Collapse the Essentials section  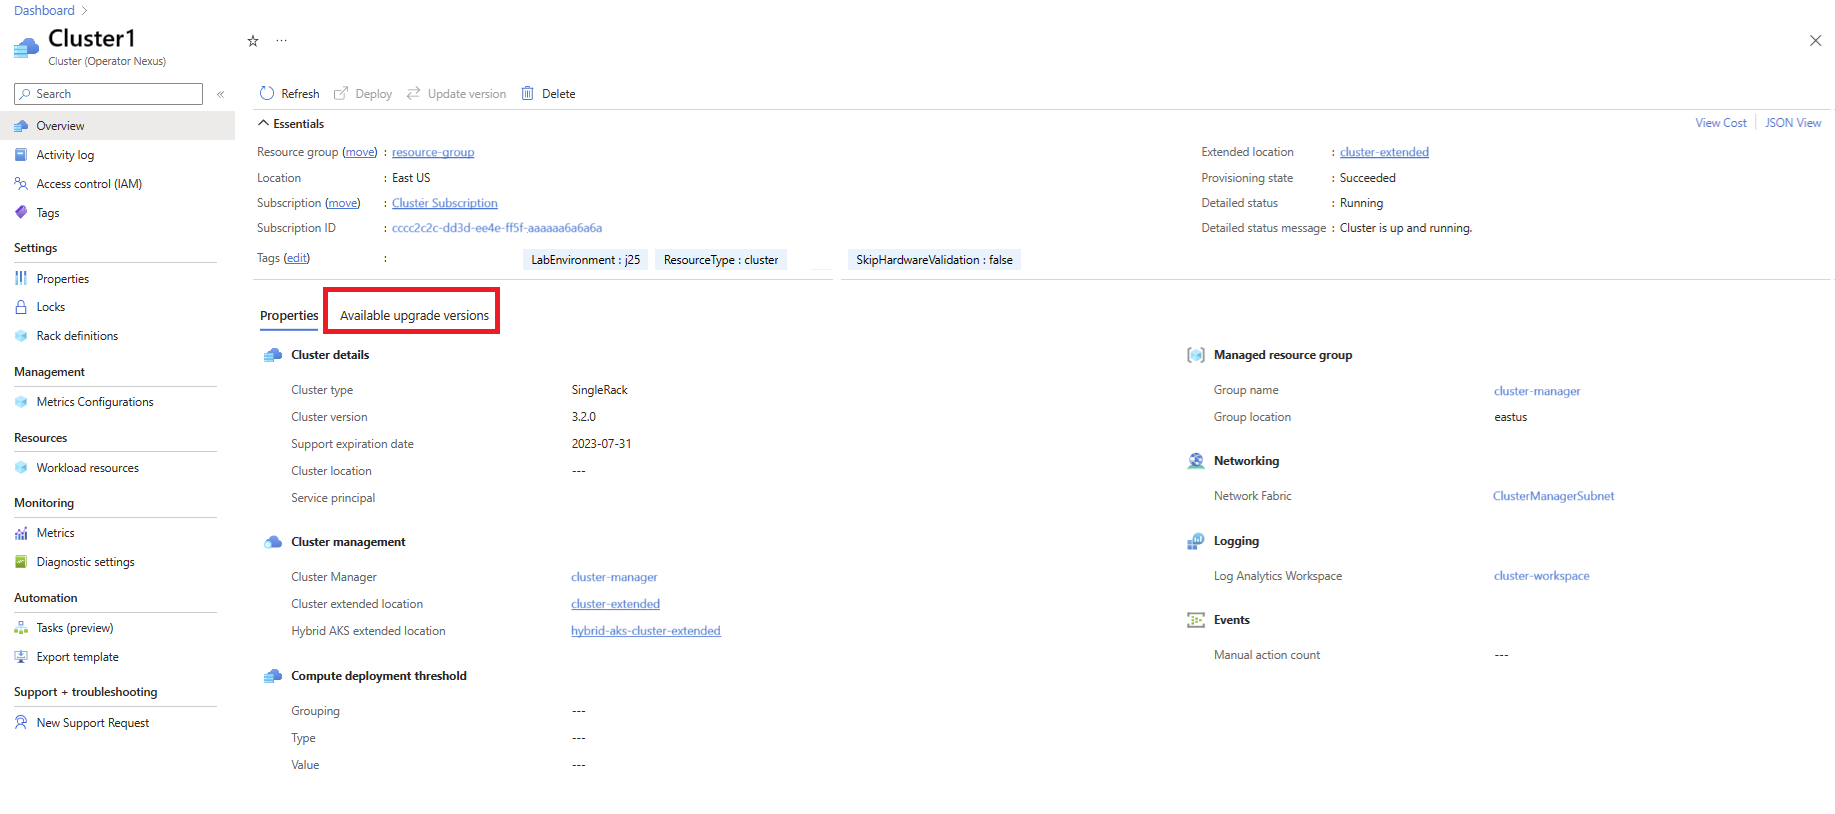point(291,124)
